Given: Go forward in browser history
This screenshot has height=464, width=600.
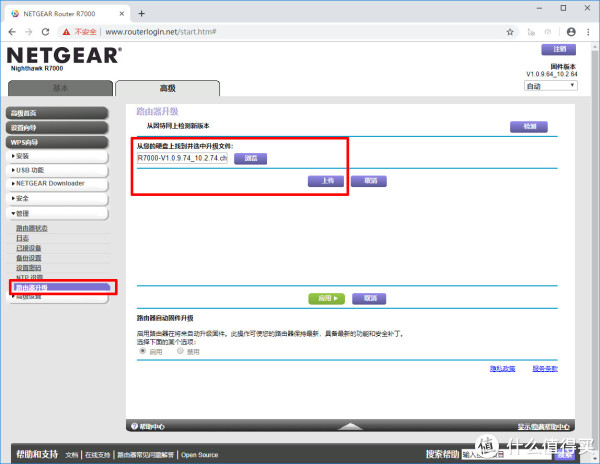Looking at the screenshot, I should tap(29, 32).
